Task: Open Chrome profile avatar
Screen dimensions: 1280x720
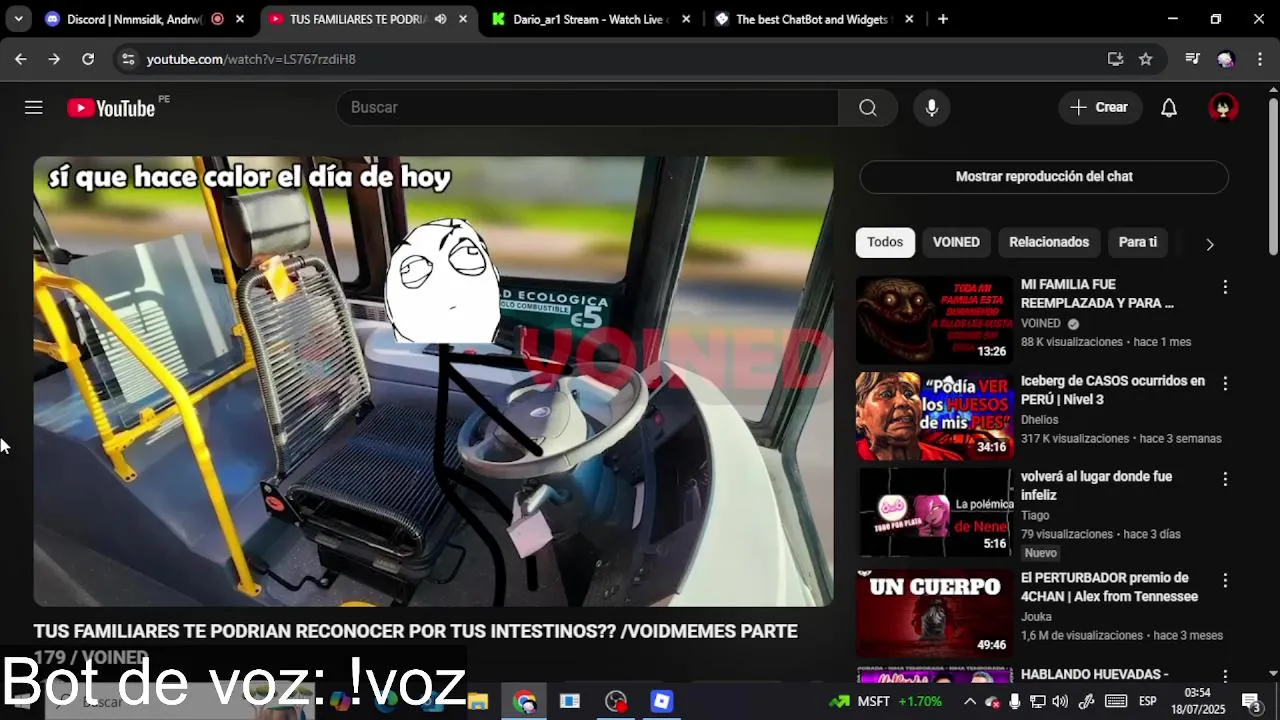Action: pos(1226,59)
